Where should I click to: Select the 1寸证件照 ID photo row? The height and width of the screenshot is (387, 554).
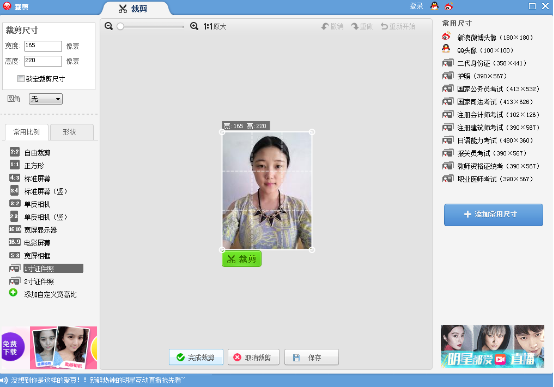46,269
